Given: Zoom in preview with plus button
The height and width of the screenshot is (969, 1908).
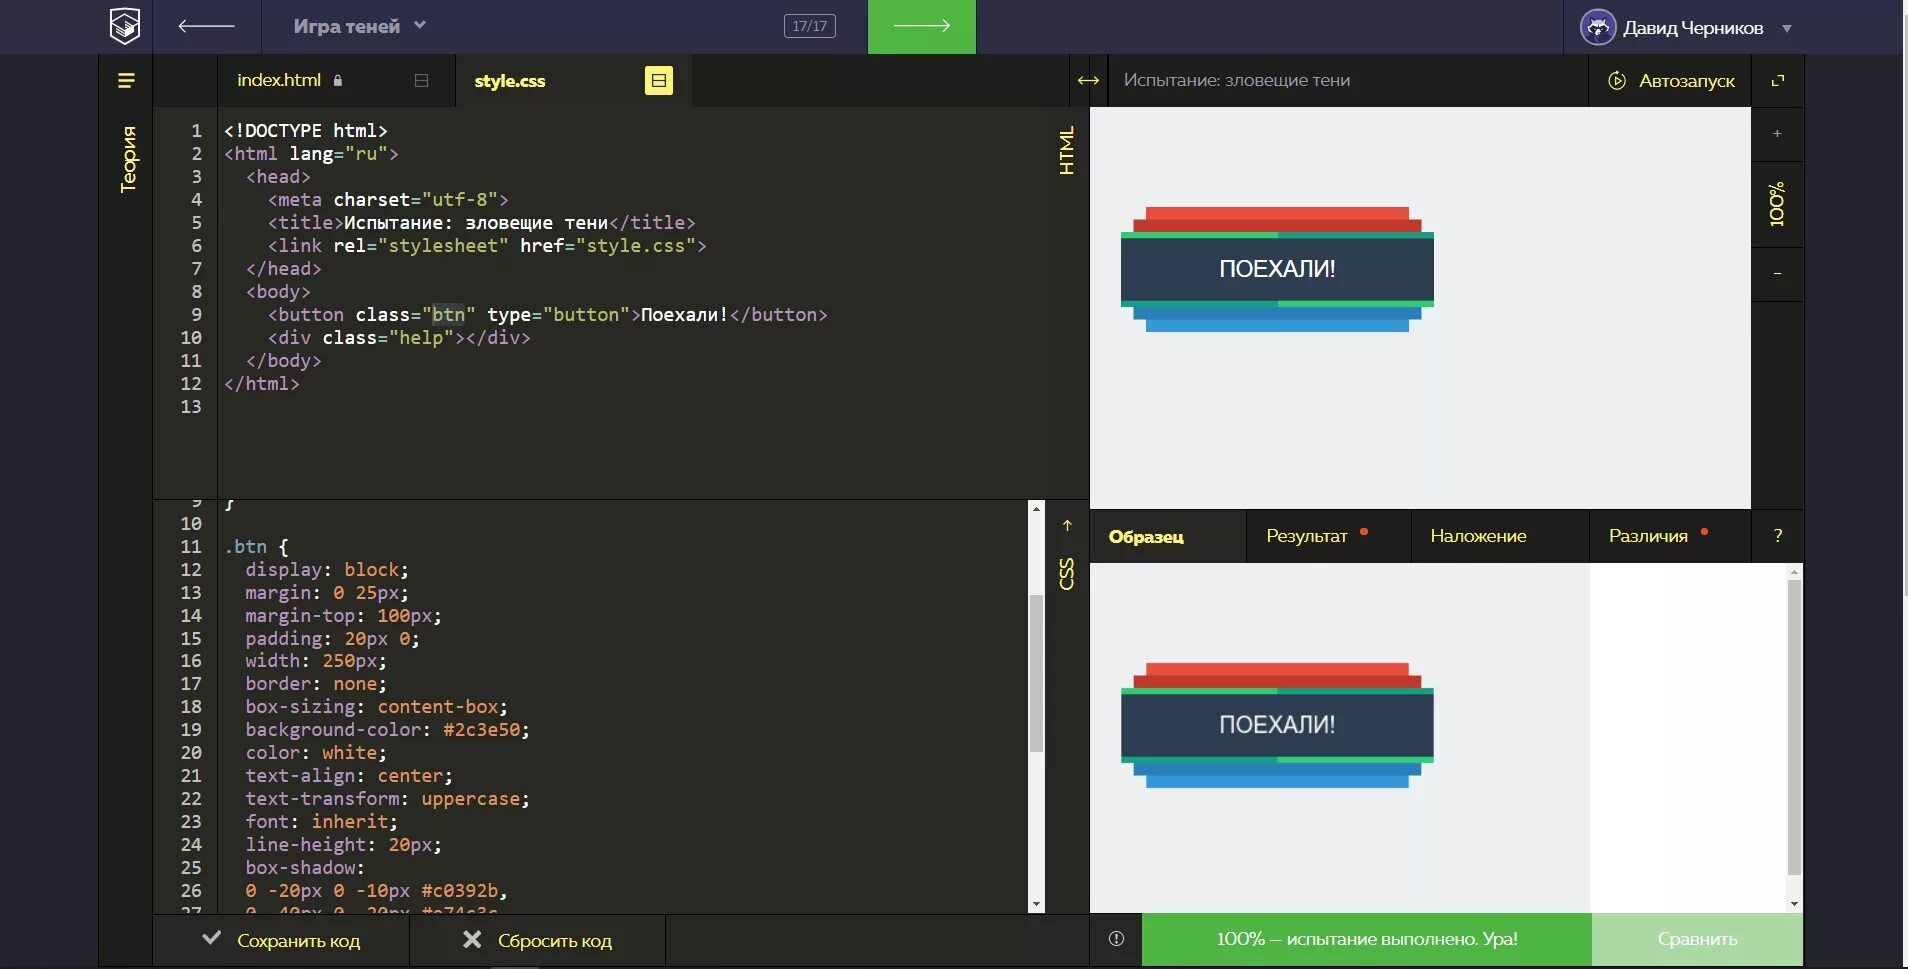Looking at the screenshot, I should (1777, 134).
